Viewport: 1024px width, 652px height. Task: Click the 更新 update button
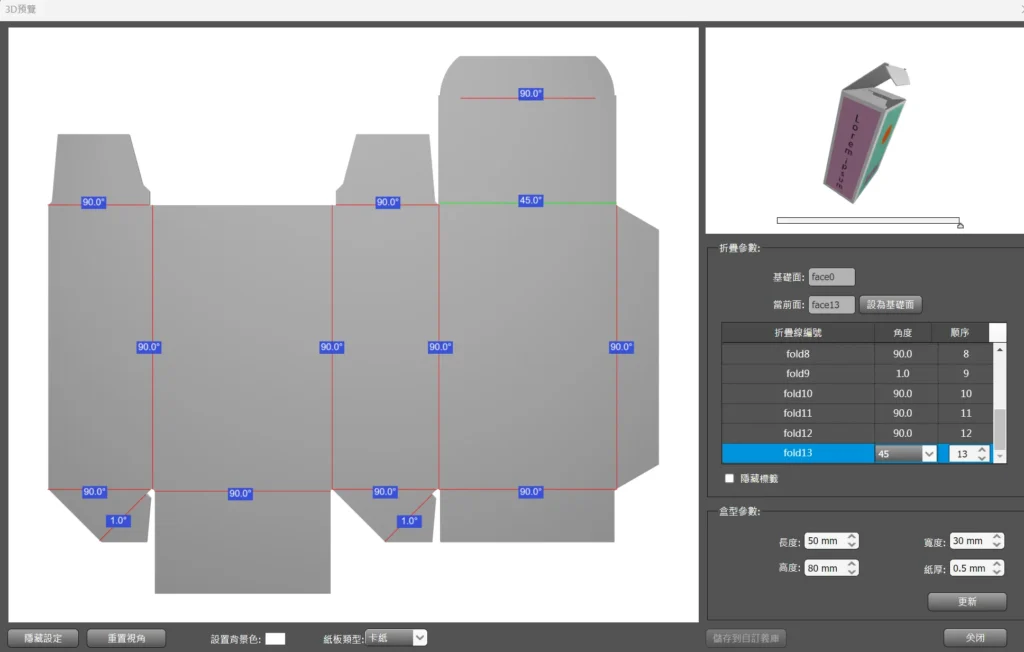coord(966,602)
